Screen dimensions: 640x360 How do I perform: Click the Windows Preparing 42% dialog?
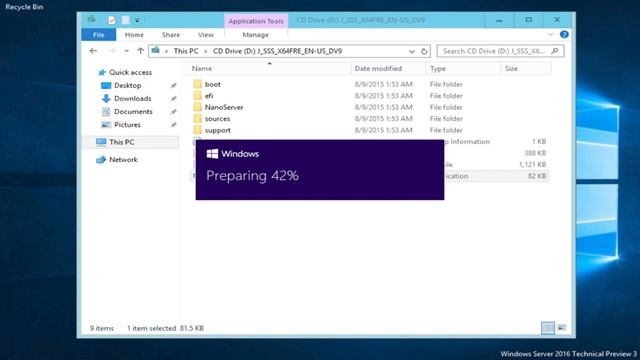point(320,170)
